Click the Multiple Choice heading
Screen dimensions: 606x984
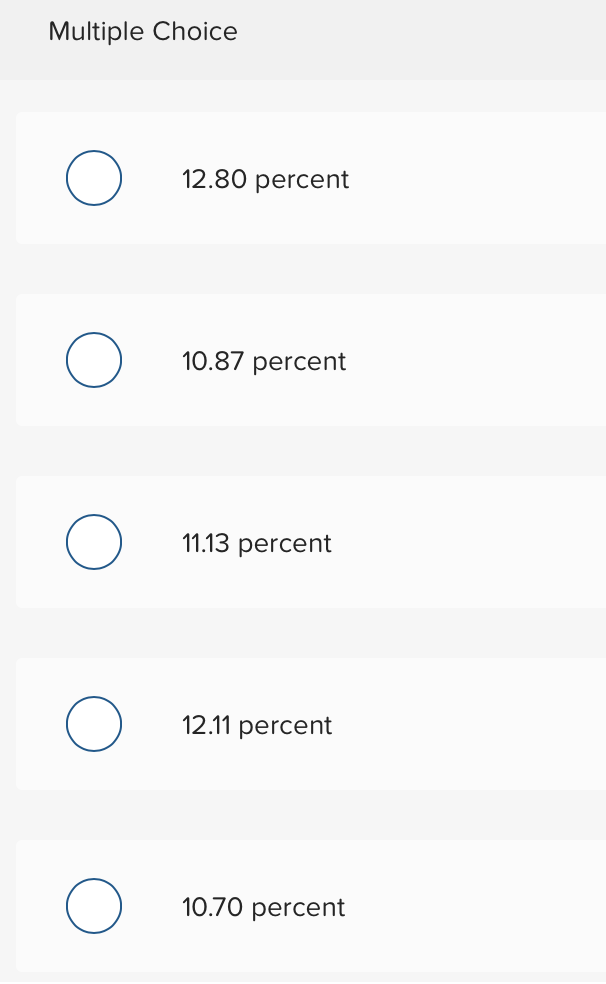(143, 32)
